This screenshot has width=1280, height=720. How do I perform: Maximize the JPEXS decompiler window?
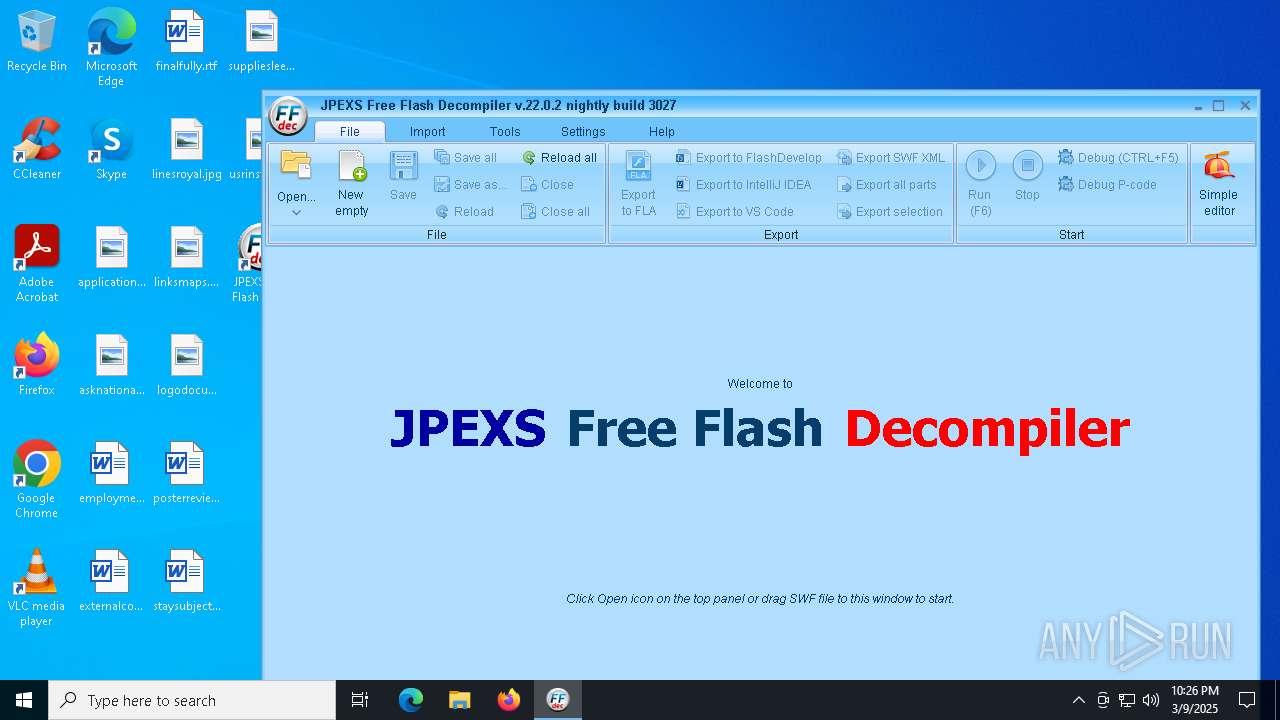click(1218, 105)
